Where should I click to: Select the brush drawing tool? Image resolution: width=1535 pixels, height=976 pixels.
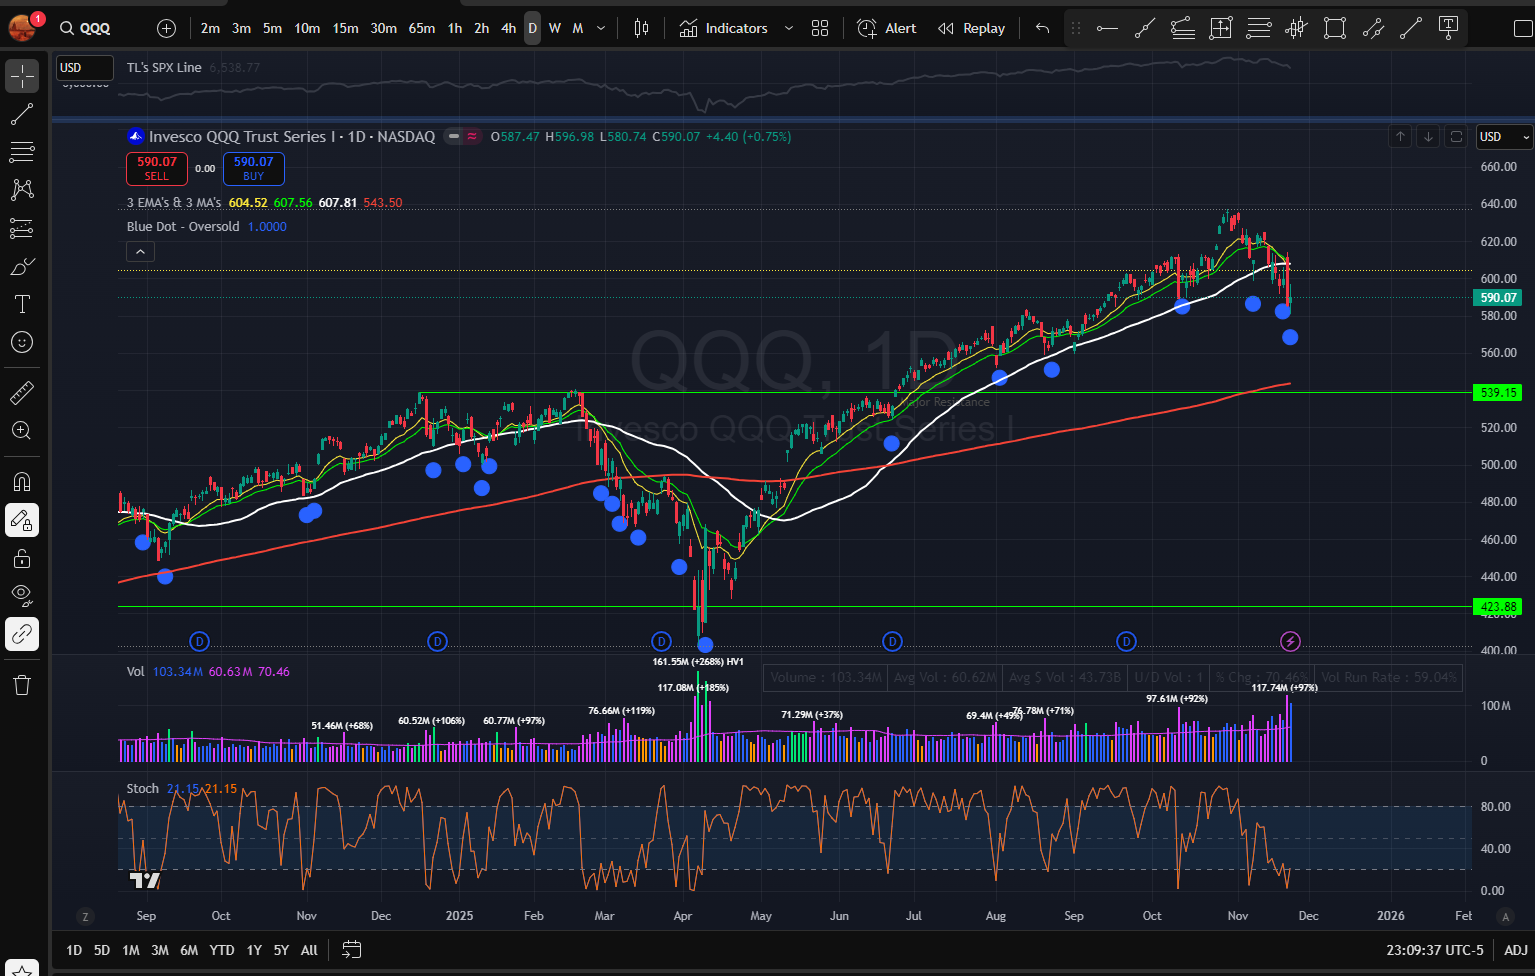(x=22, y=266)
